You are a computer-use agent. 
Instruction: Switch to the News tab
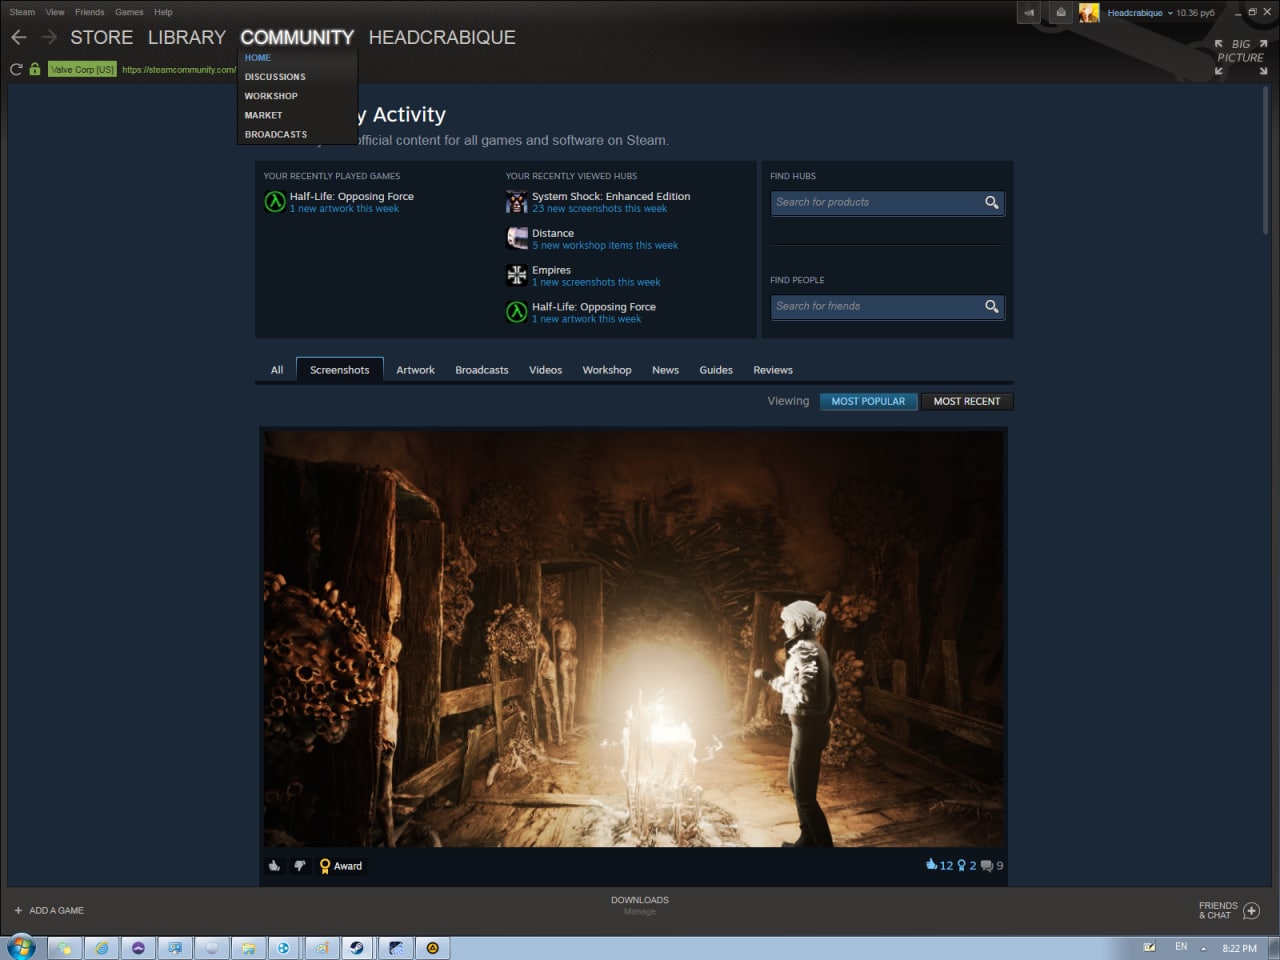tap(665, 370)
